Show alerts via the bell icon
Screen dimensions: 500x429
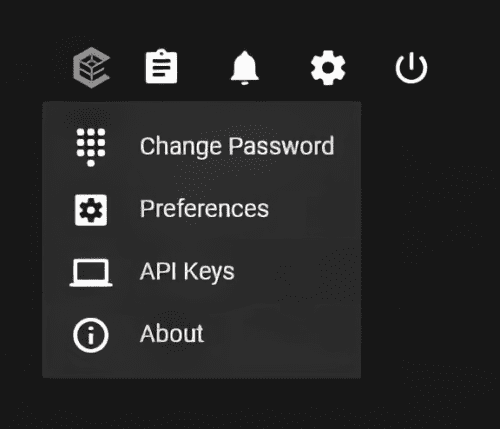click(x=245, y=68)
